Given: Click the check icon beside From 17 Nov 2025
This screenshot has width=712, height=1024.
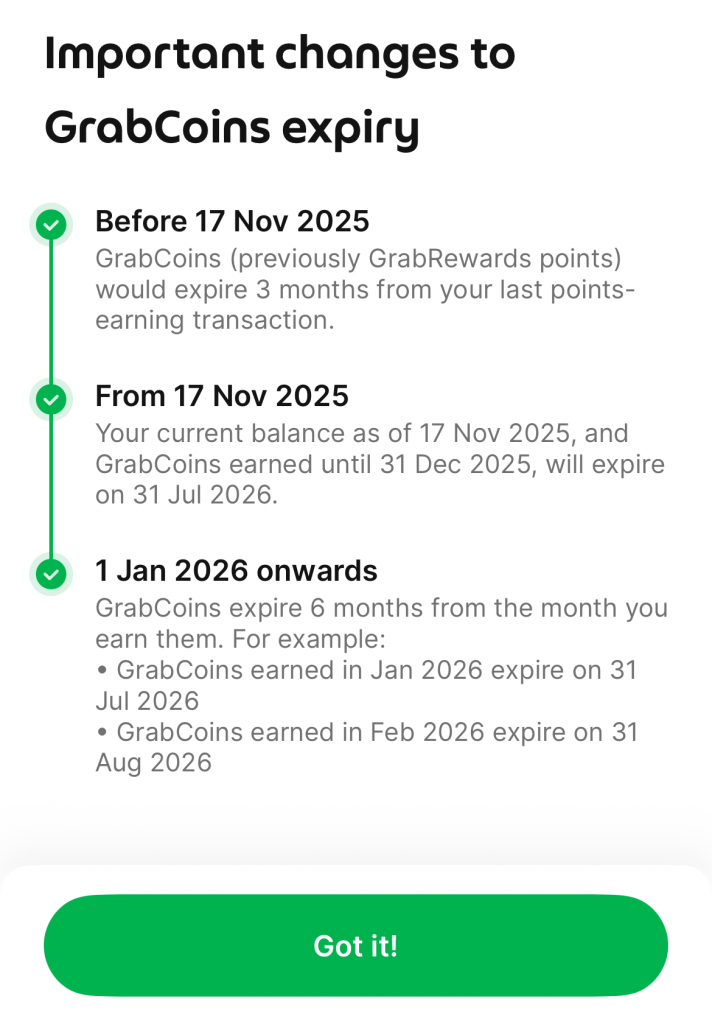Looking at the screenshot, I should 51,399.
